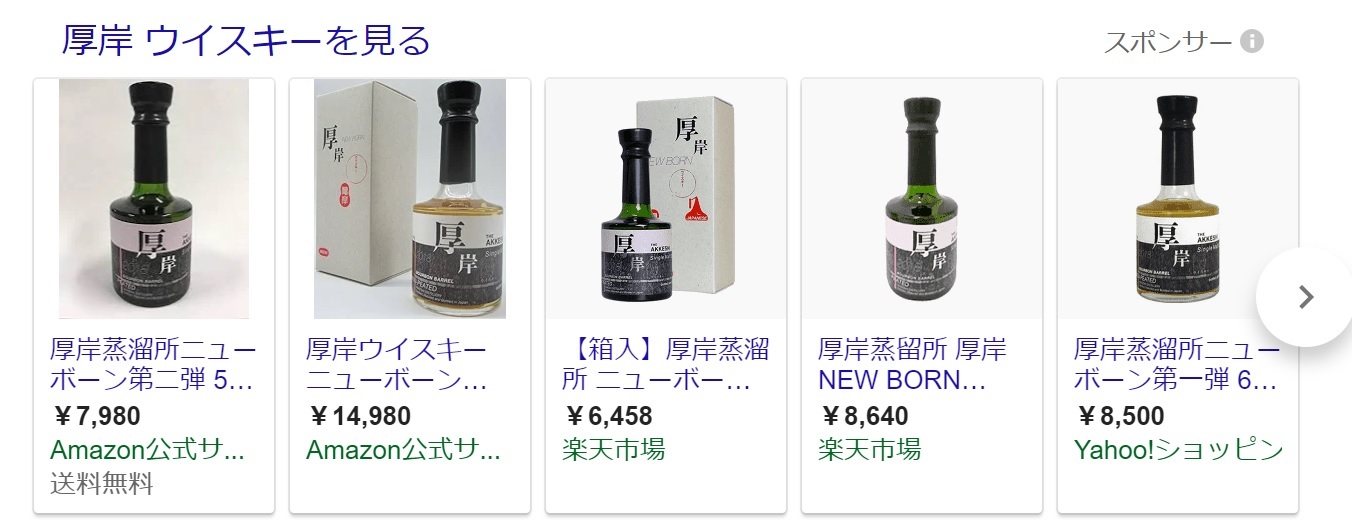Click the amber whisky bottle image
The width and height of the screenshot is (1352, 528).
point(1178,199)
